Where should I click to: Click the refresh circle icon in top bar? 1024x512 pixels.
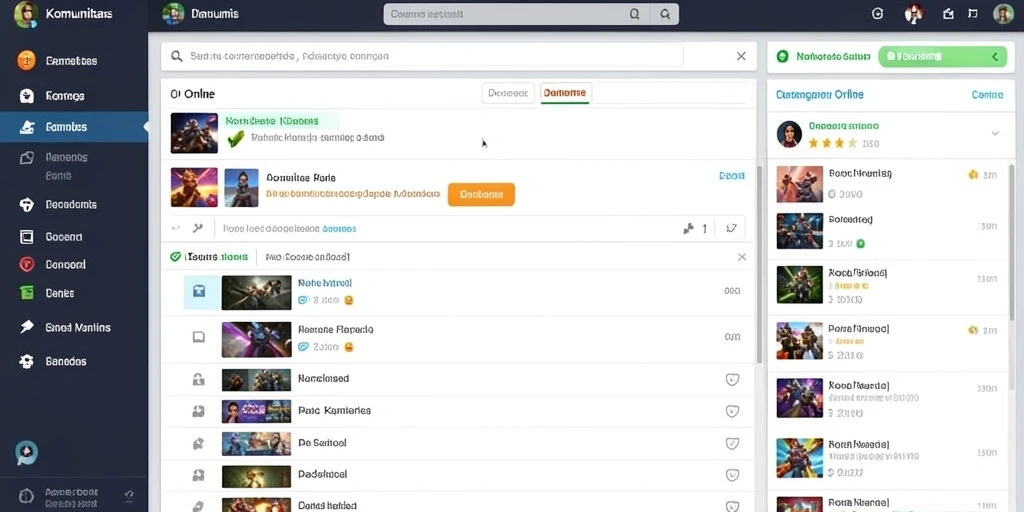click(877, 14)
